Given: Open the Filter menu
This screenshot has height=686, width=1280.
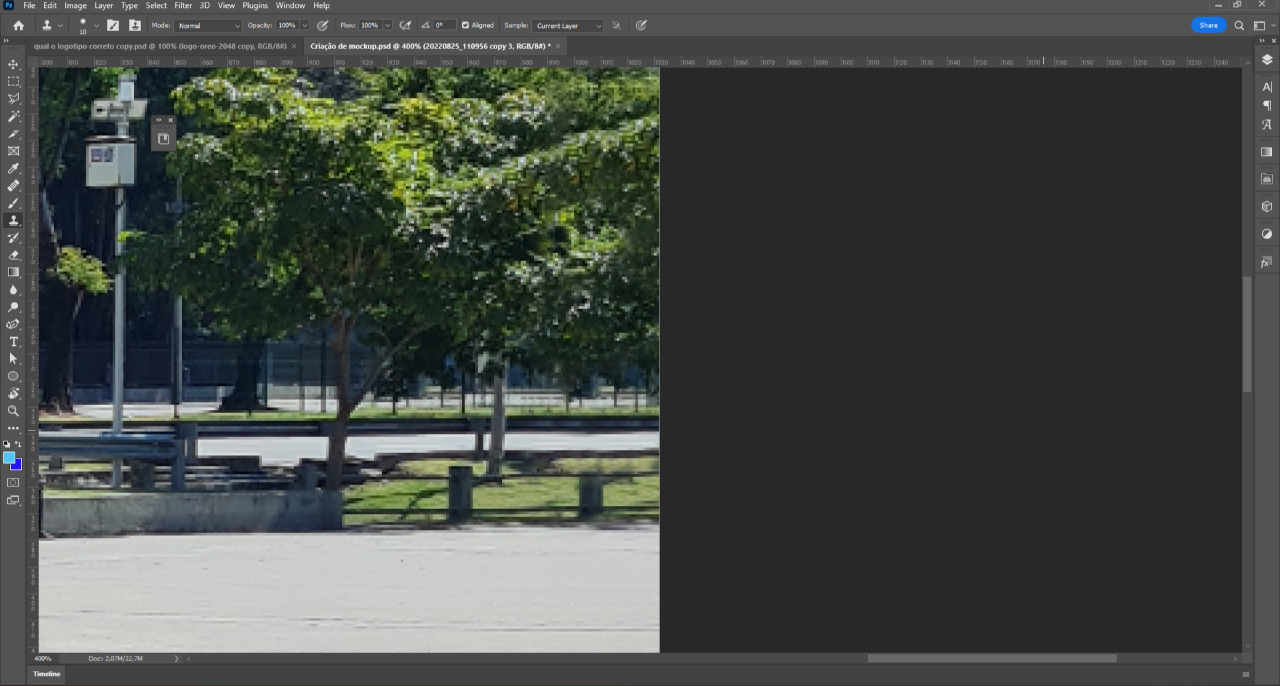Looking at the screenshot, I should [183, 6].
